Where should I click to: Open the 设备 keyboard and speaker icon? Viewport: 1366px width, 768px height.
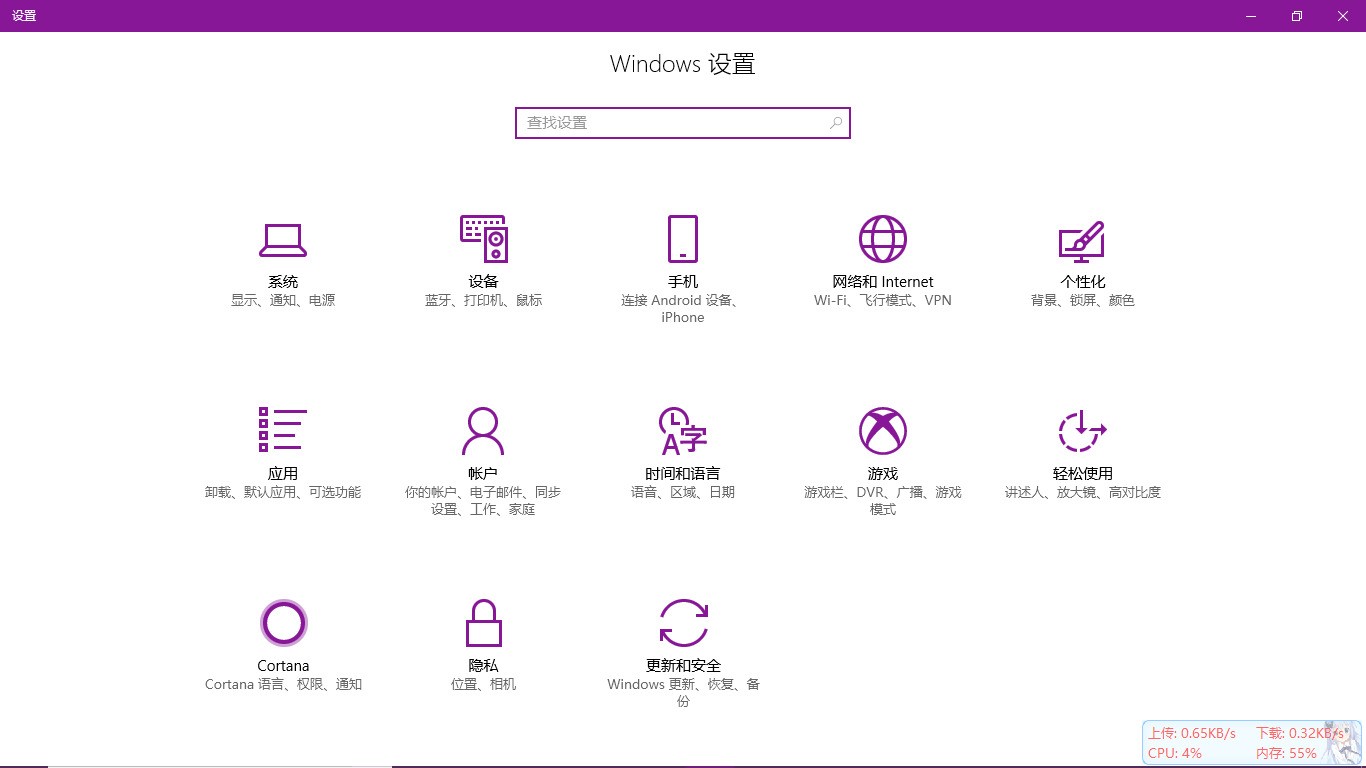point(483,239)
